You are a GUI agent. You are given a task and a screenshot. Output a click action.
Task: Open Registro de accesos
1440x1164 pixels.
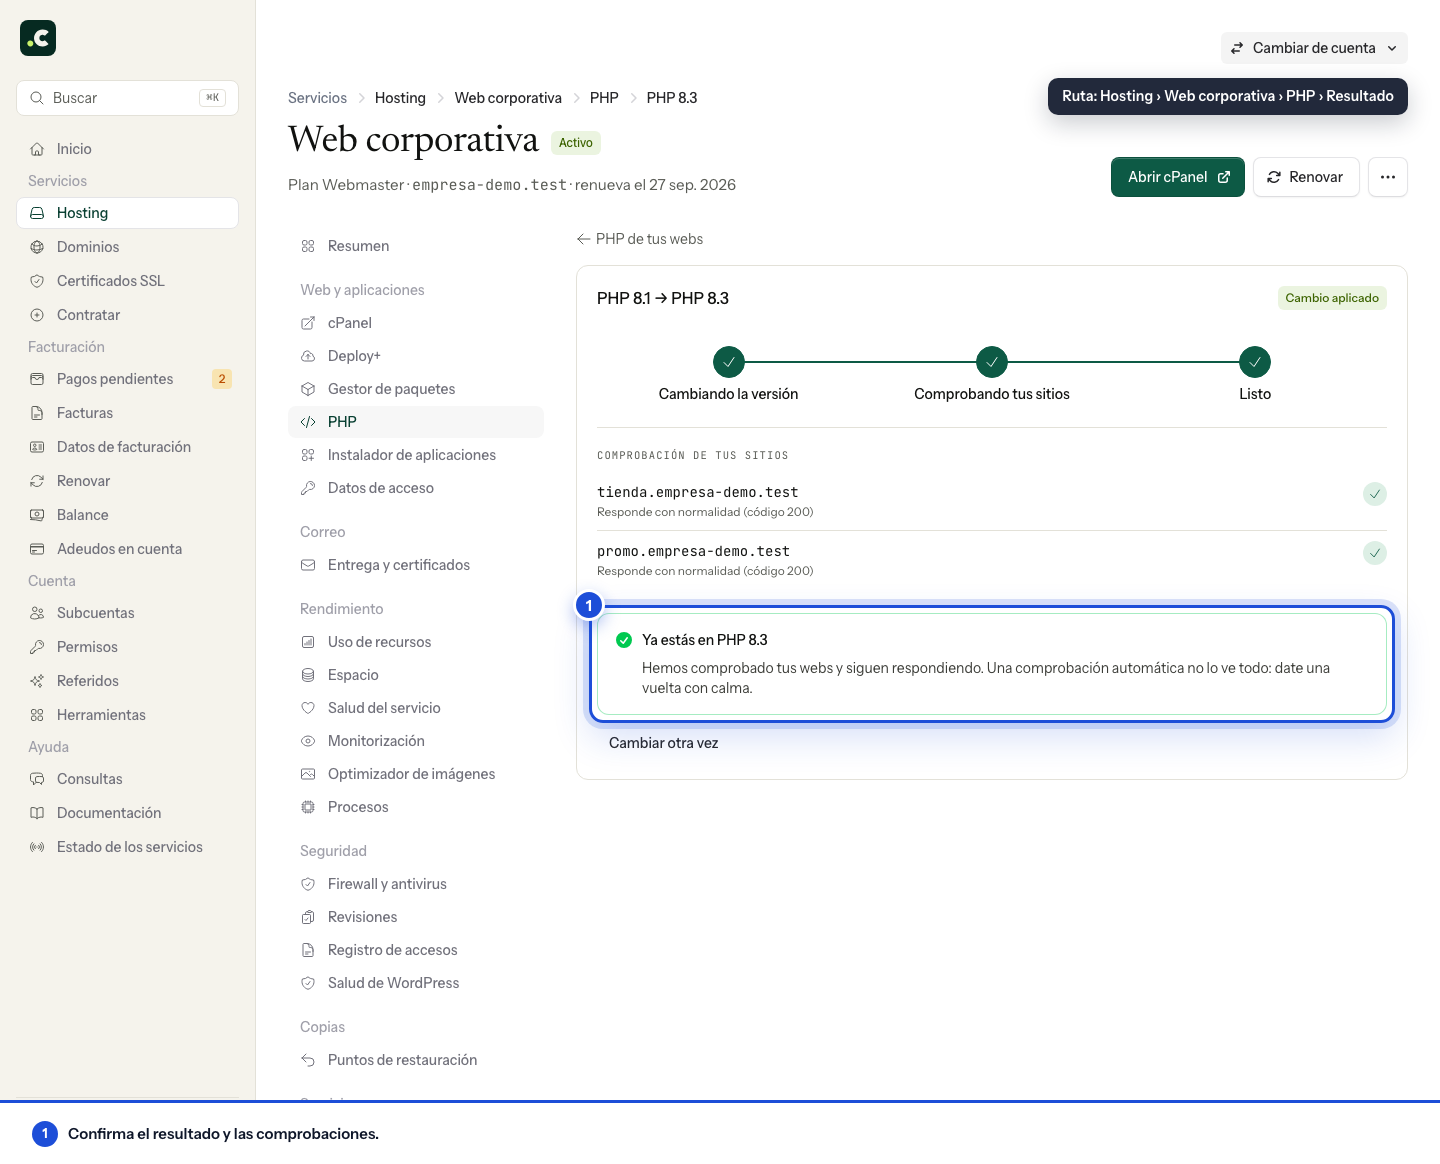416,950
